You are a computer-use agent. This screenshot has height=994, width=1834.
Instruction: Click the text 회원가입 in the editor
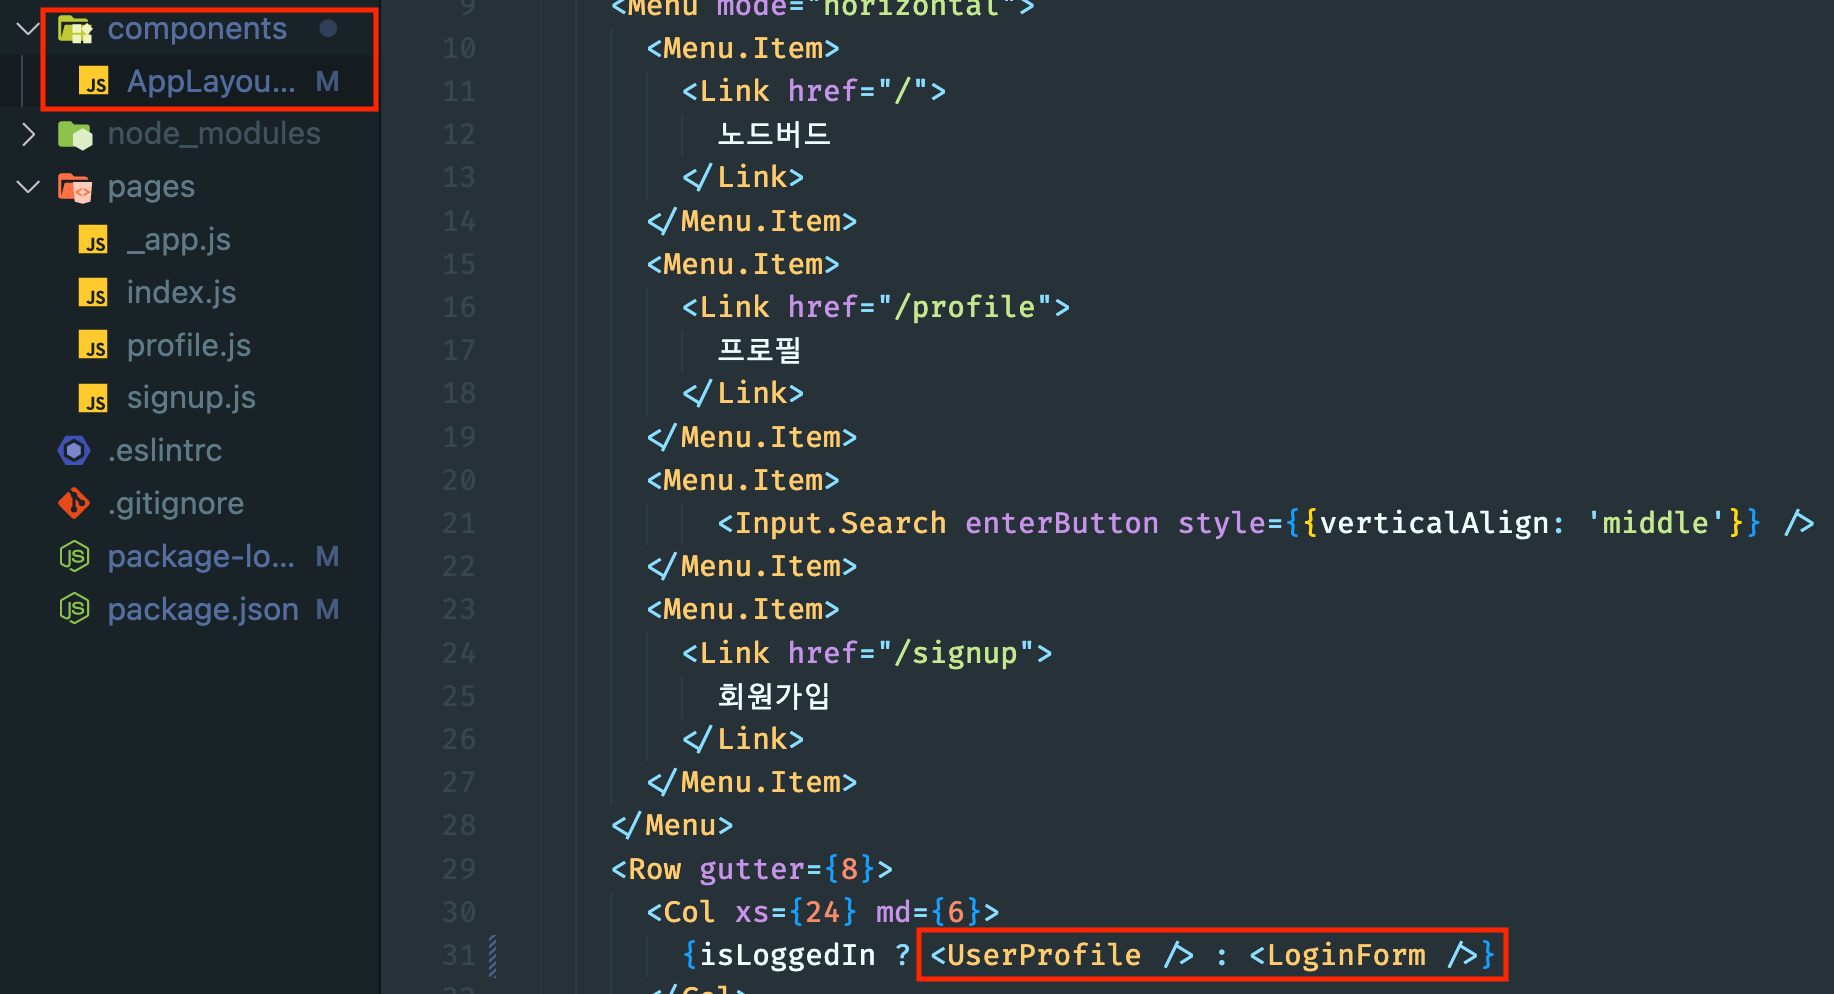pyautogui.click(x=774, y=696)
